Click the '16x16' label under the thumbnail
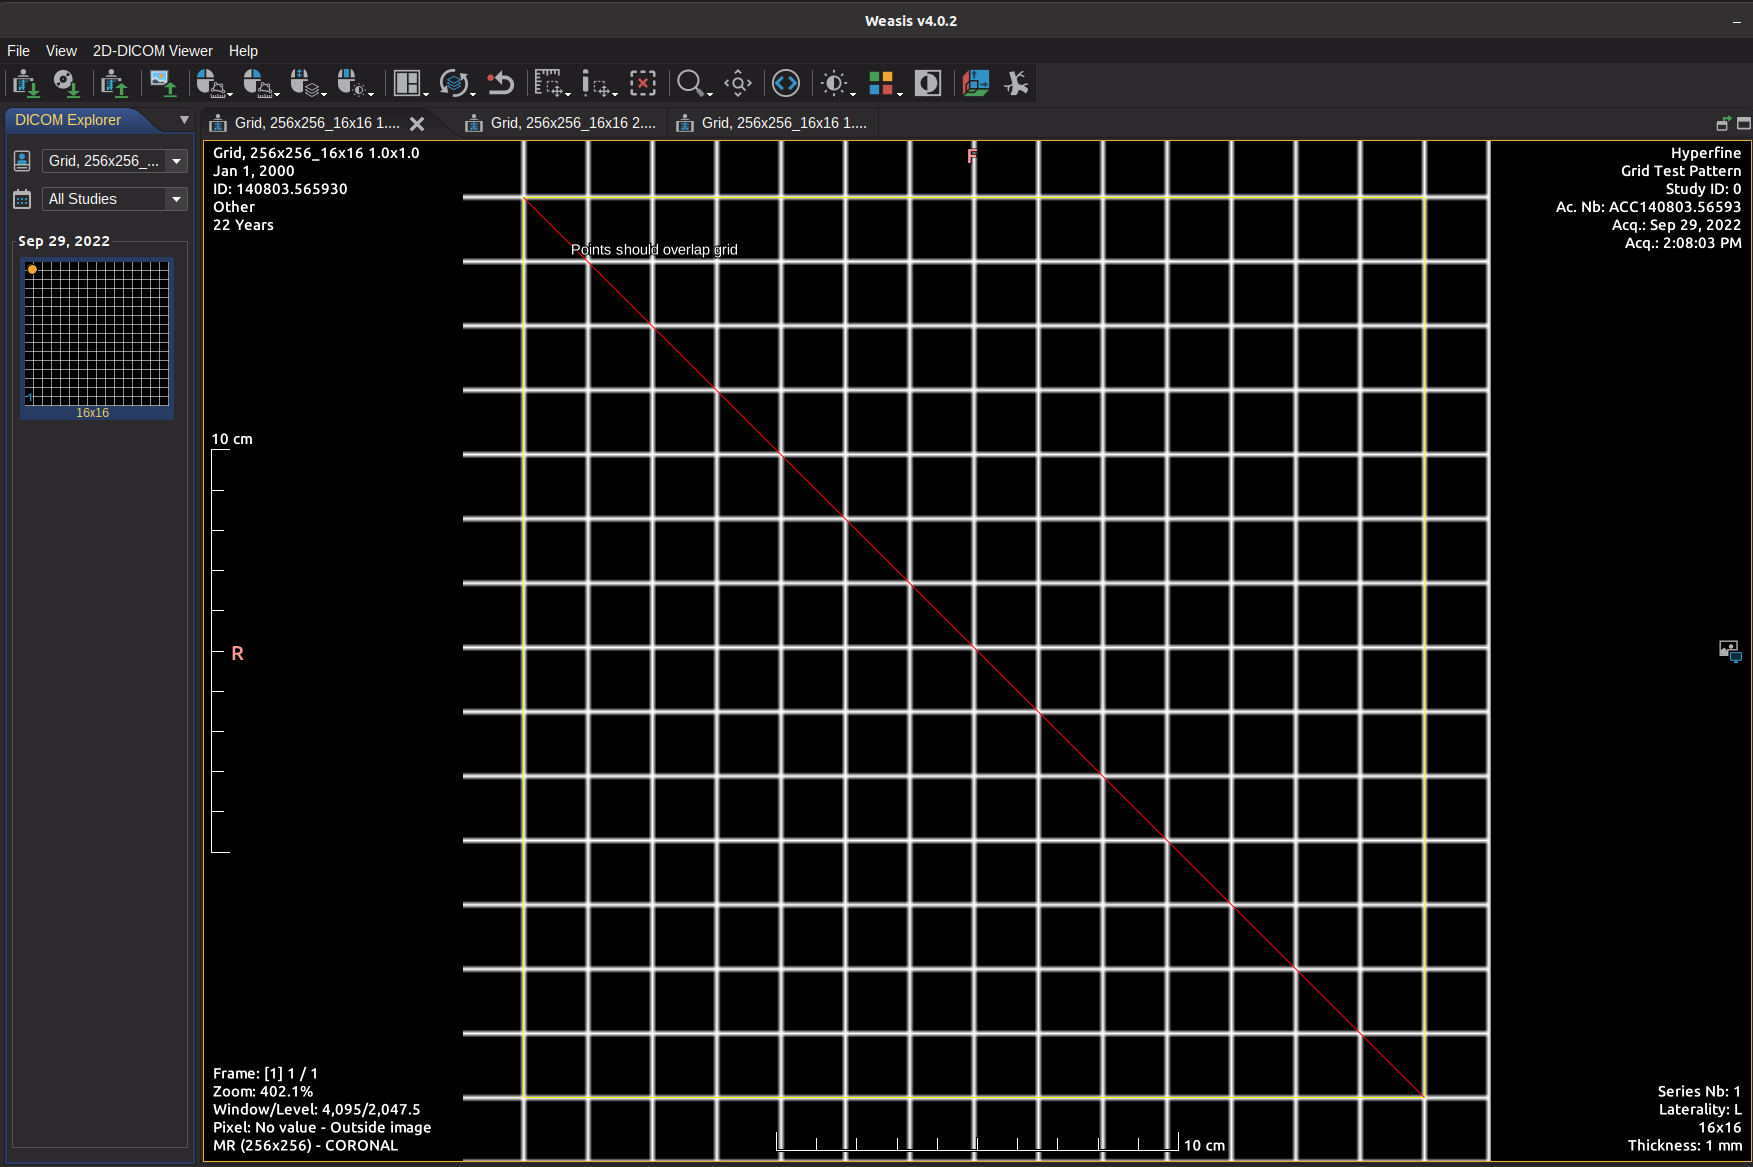This screenshot has width=1753, height=1167. 93,413
